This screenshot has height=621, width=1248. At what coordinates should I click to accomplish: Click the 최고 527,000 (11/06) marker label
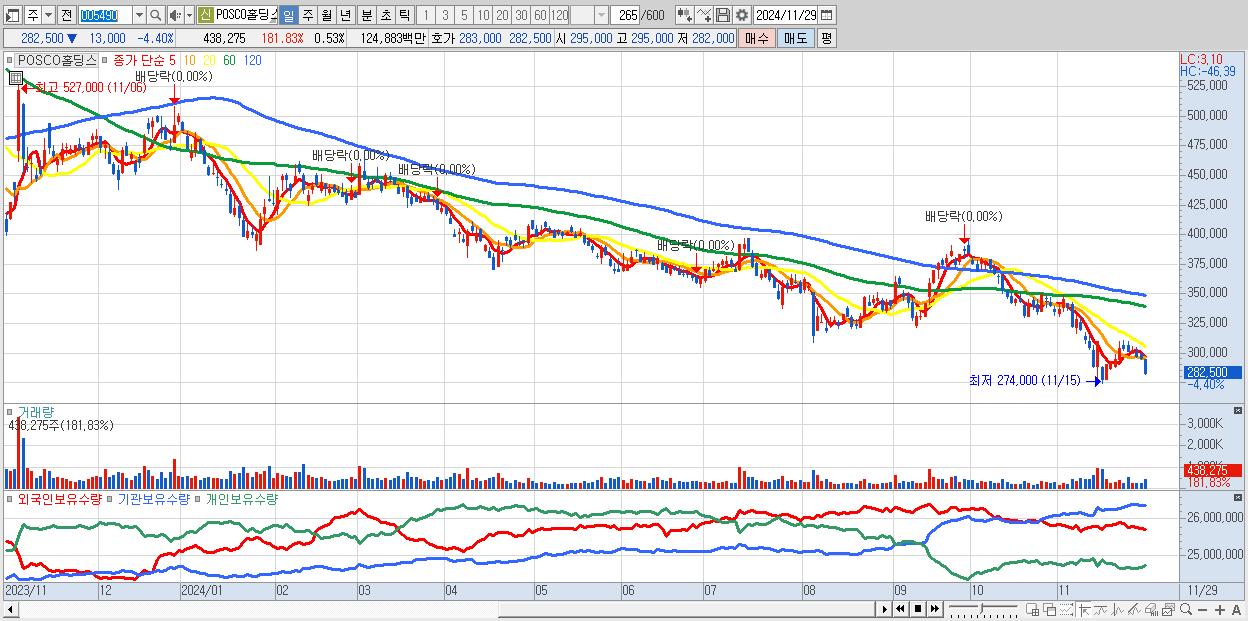(90, 87)
